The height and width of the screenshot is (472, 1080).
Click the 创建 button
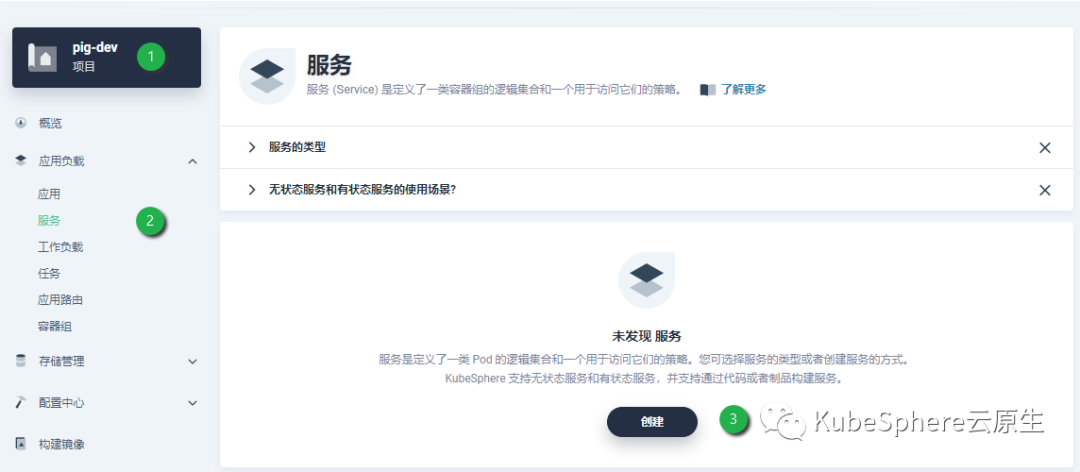652,422
